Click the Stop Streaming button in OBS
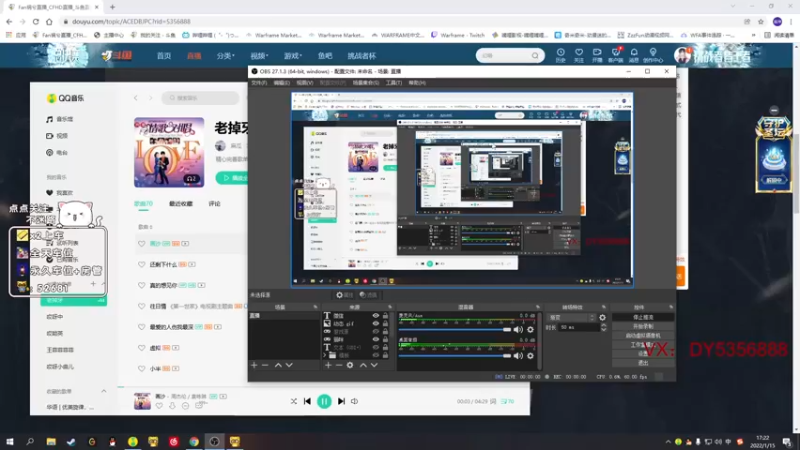This screenshot has width=800, height=450. pos(643,317)
